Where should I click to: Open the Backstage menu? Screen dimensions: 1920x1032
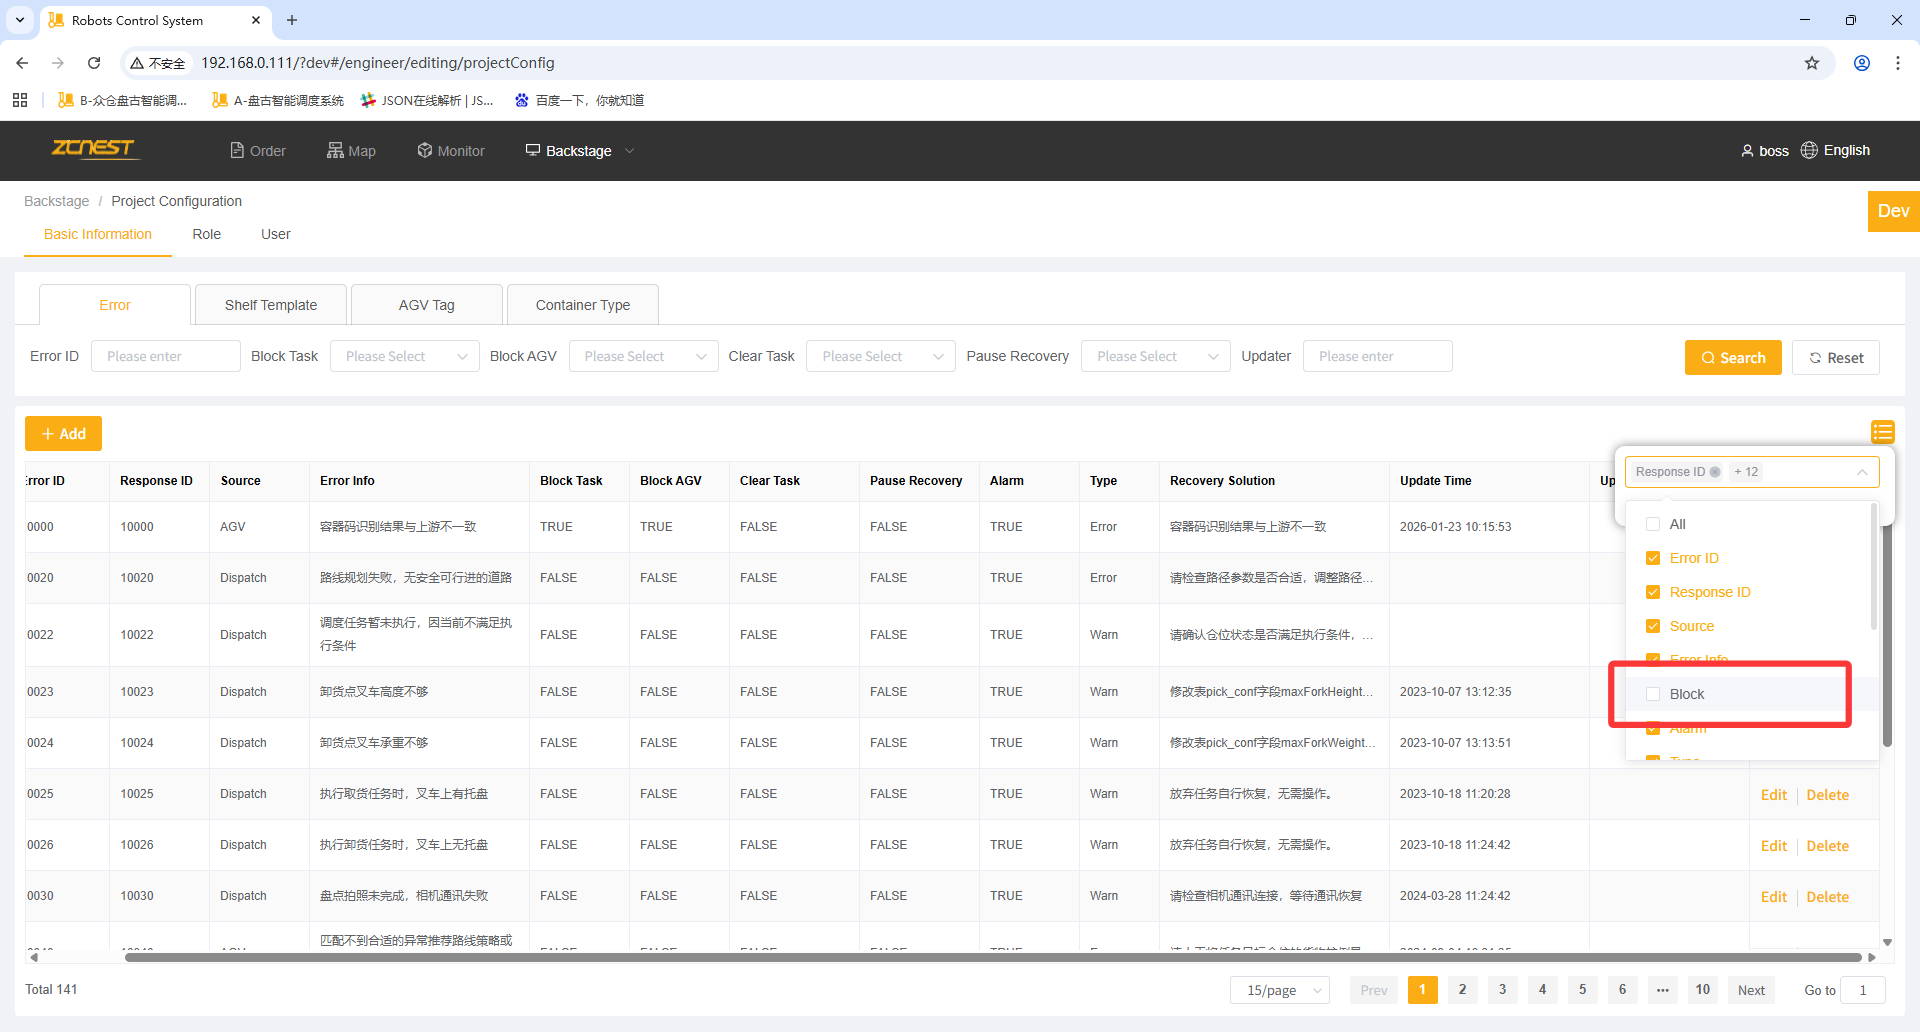[579, 151]
